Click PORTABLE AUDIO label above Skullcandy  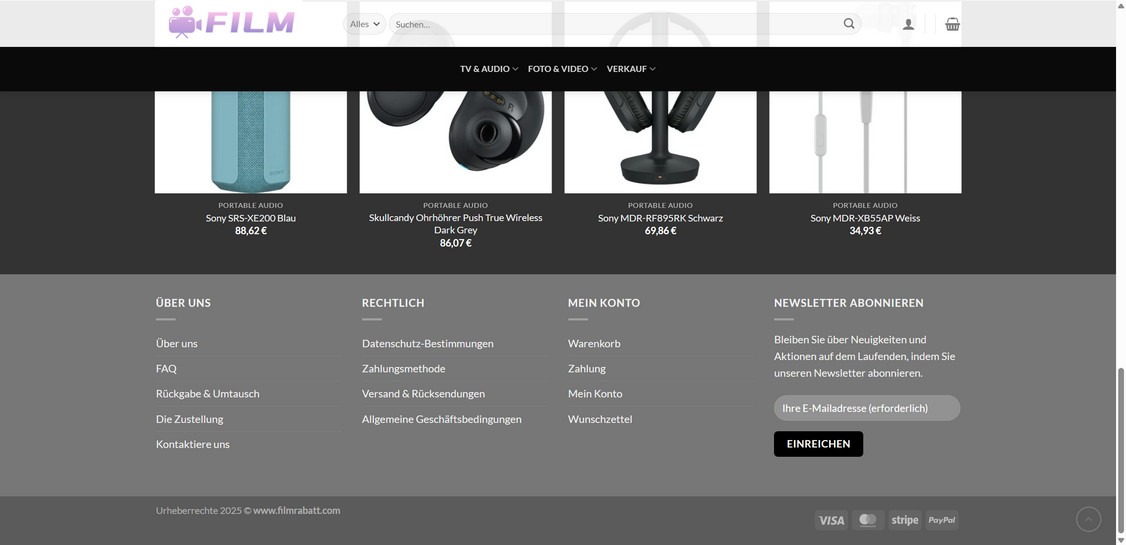[x=455, y=205]
